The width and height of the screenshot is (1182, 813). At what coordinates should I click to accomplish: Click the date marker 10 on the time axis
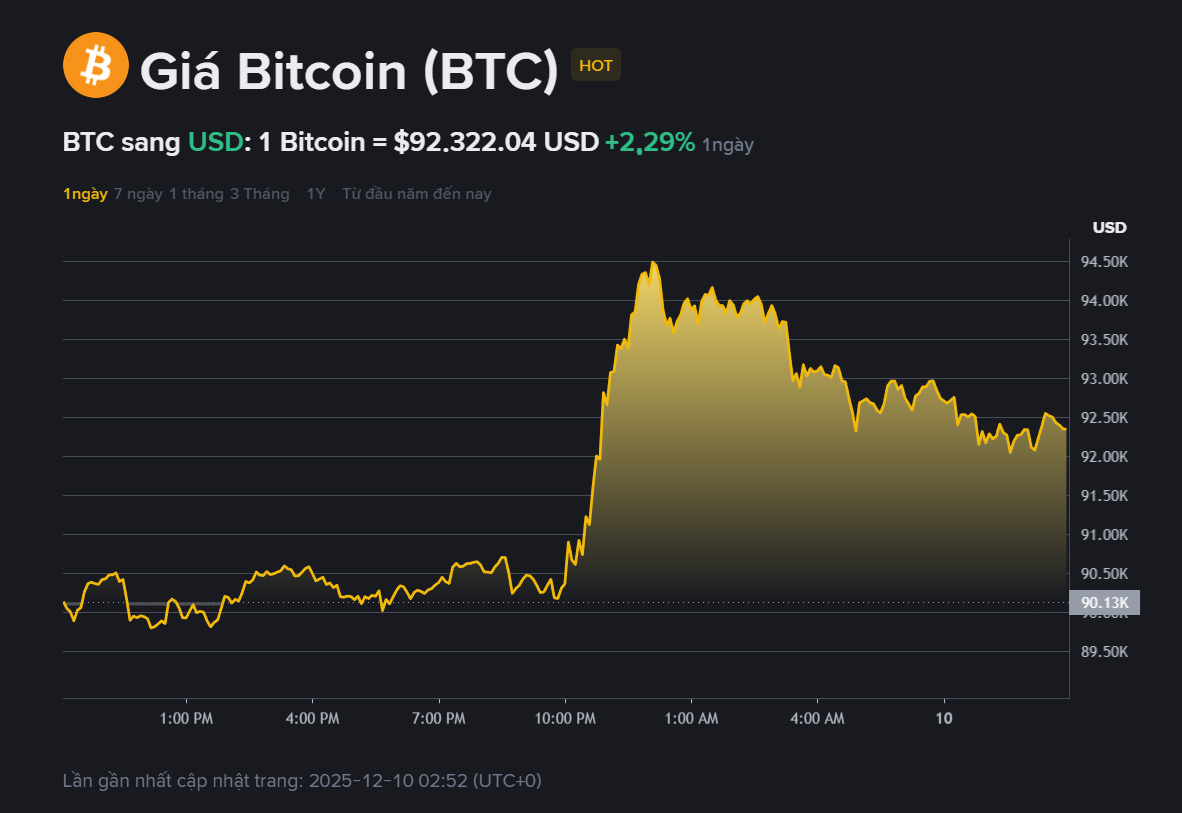(943, 718)
